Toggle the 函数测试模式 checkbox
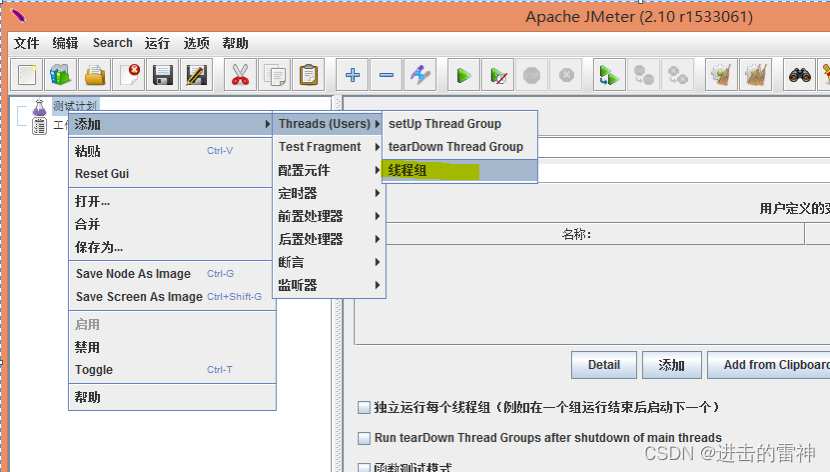This screenshot has height=472, width=830. 364,468
